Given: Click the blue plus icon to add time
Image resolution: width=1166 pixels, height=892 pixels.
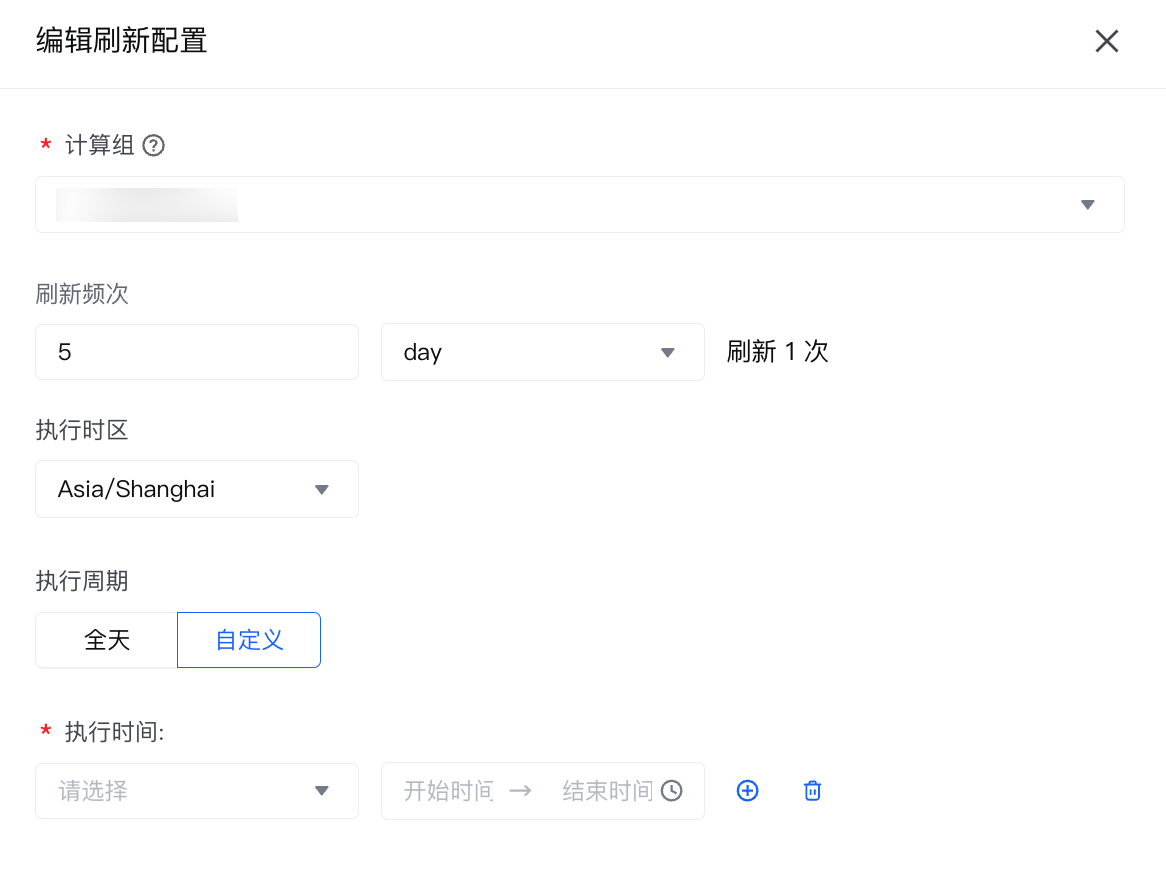Looking at the screenshot, I should tap(747, 791).
